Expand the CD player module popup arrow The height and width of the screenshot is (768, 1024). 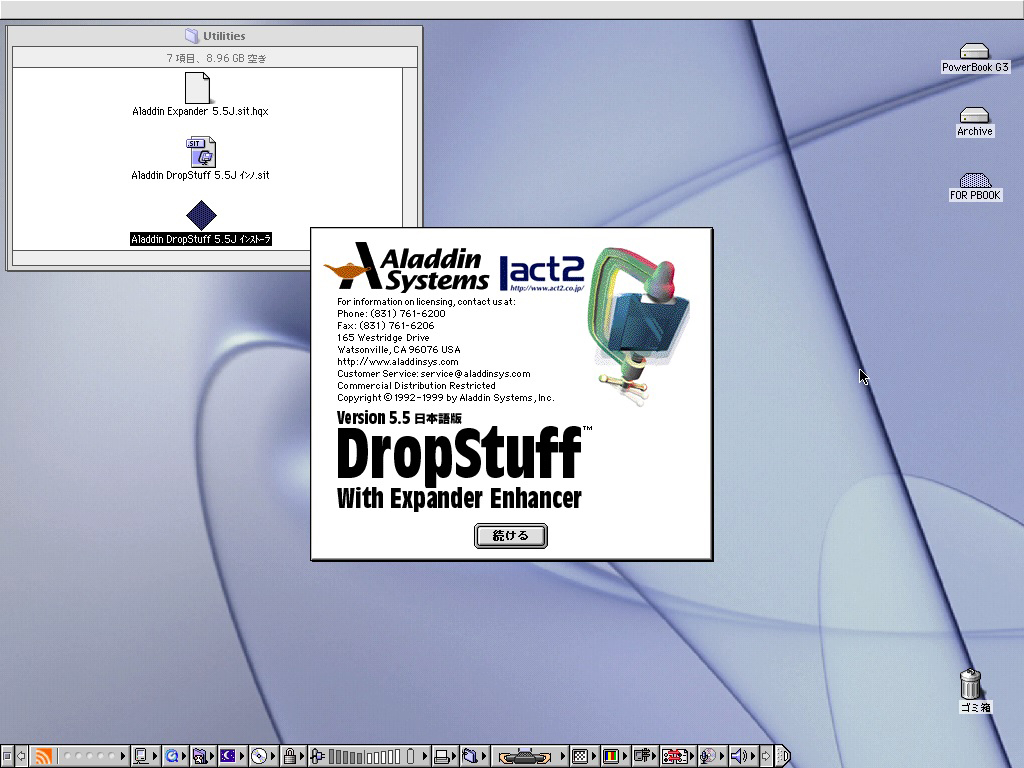tap(273, 756)
